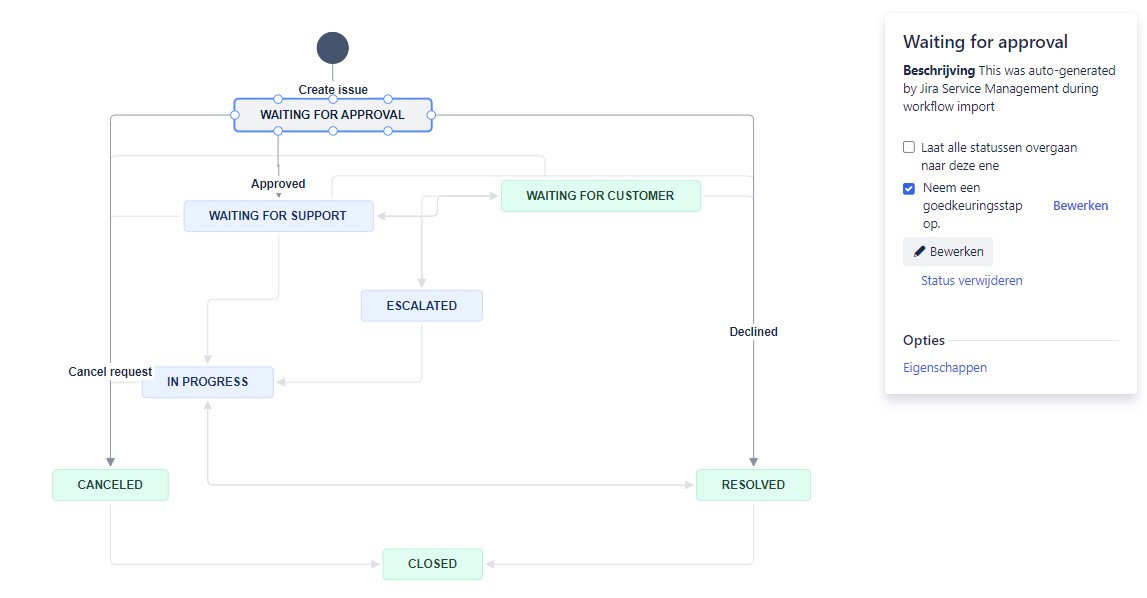Select the IN PROGRESS status node
The width and height of the screenshot is (1147, 598).
(208, 382)
